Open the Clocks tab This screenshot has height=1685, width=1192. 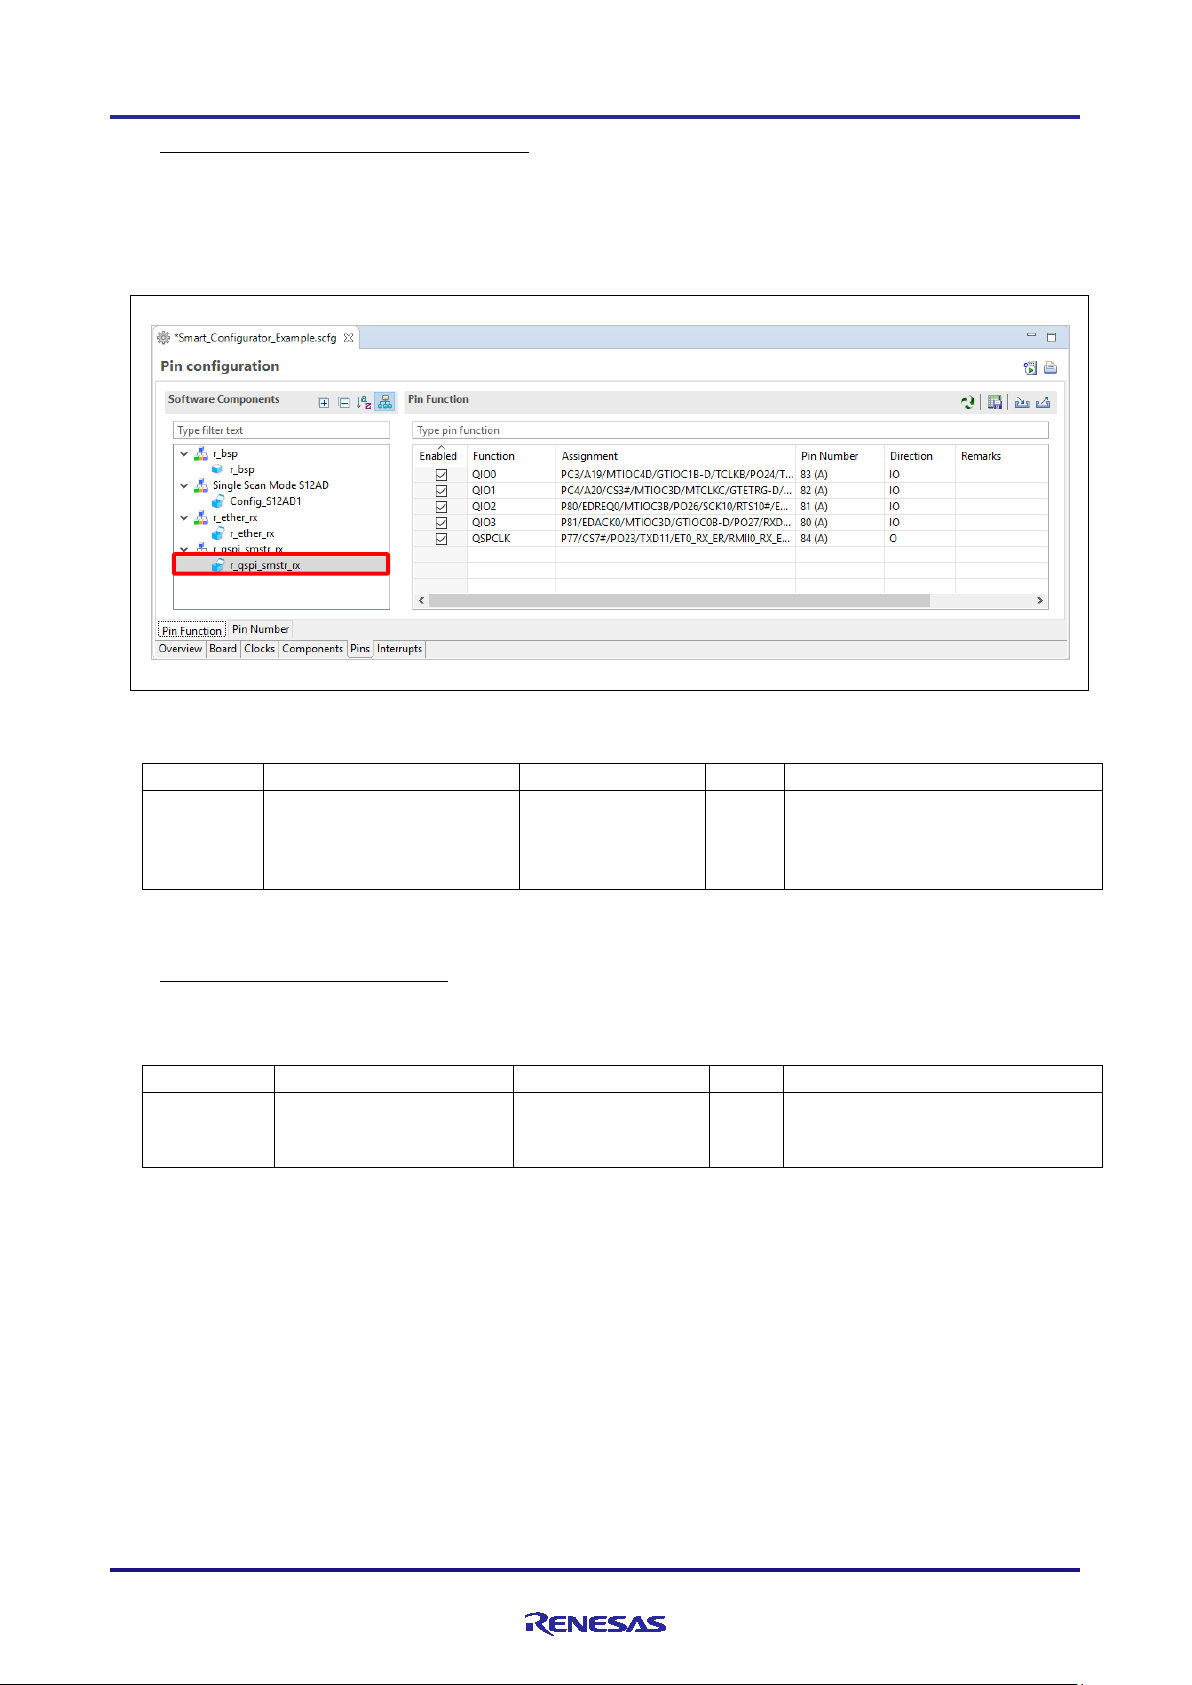(x=259, y=649)
